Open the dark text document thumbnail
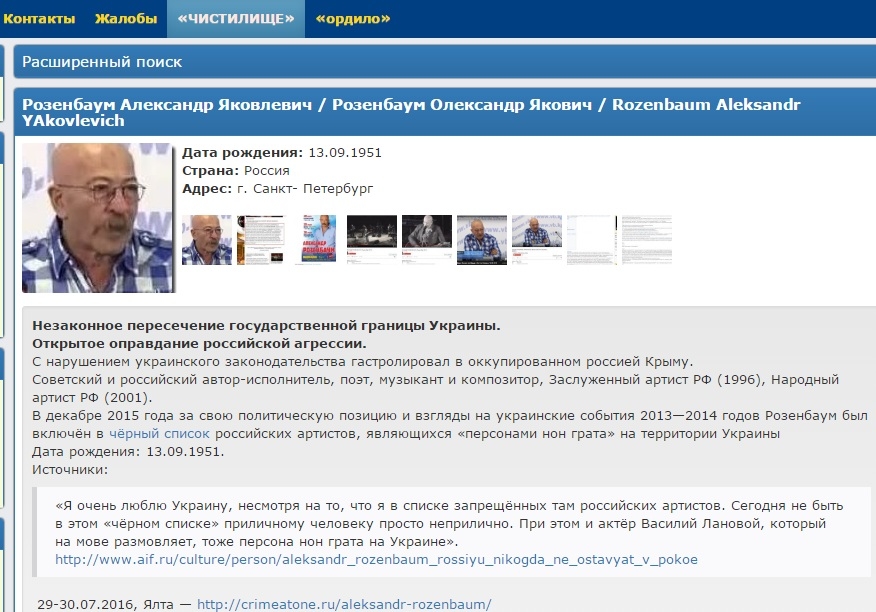The image size is (876, 612). pyautogui.click(x=261, y=240)
